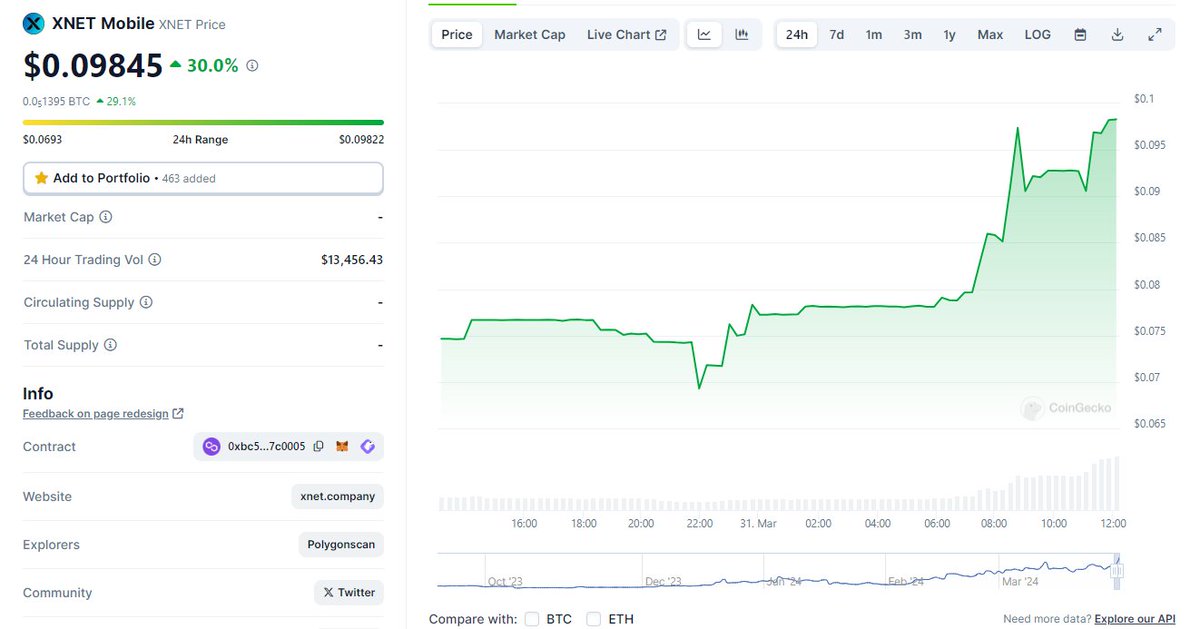Viewport: 1200px width, 629px height.
Task: Open Twitter community link
Action: pyautogui.click(x=349, y=593)
